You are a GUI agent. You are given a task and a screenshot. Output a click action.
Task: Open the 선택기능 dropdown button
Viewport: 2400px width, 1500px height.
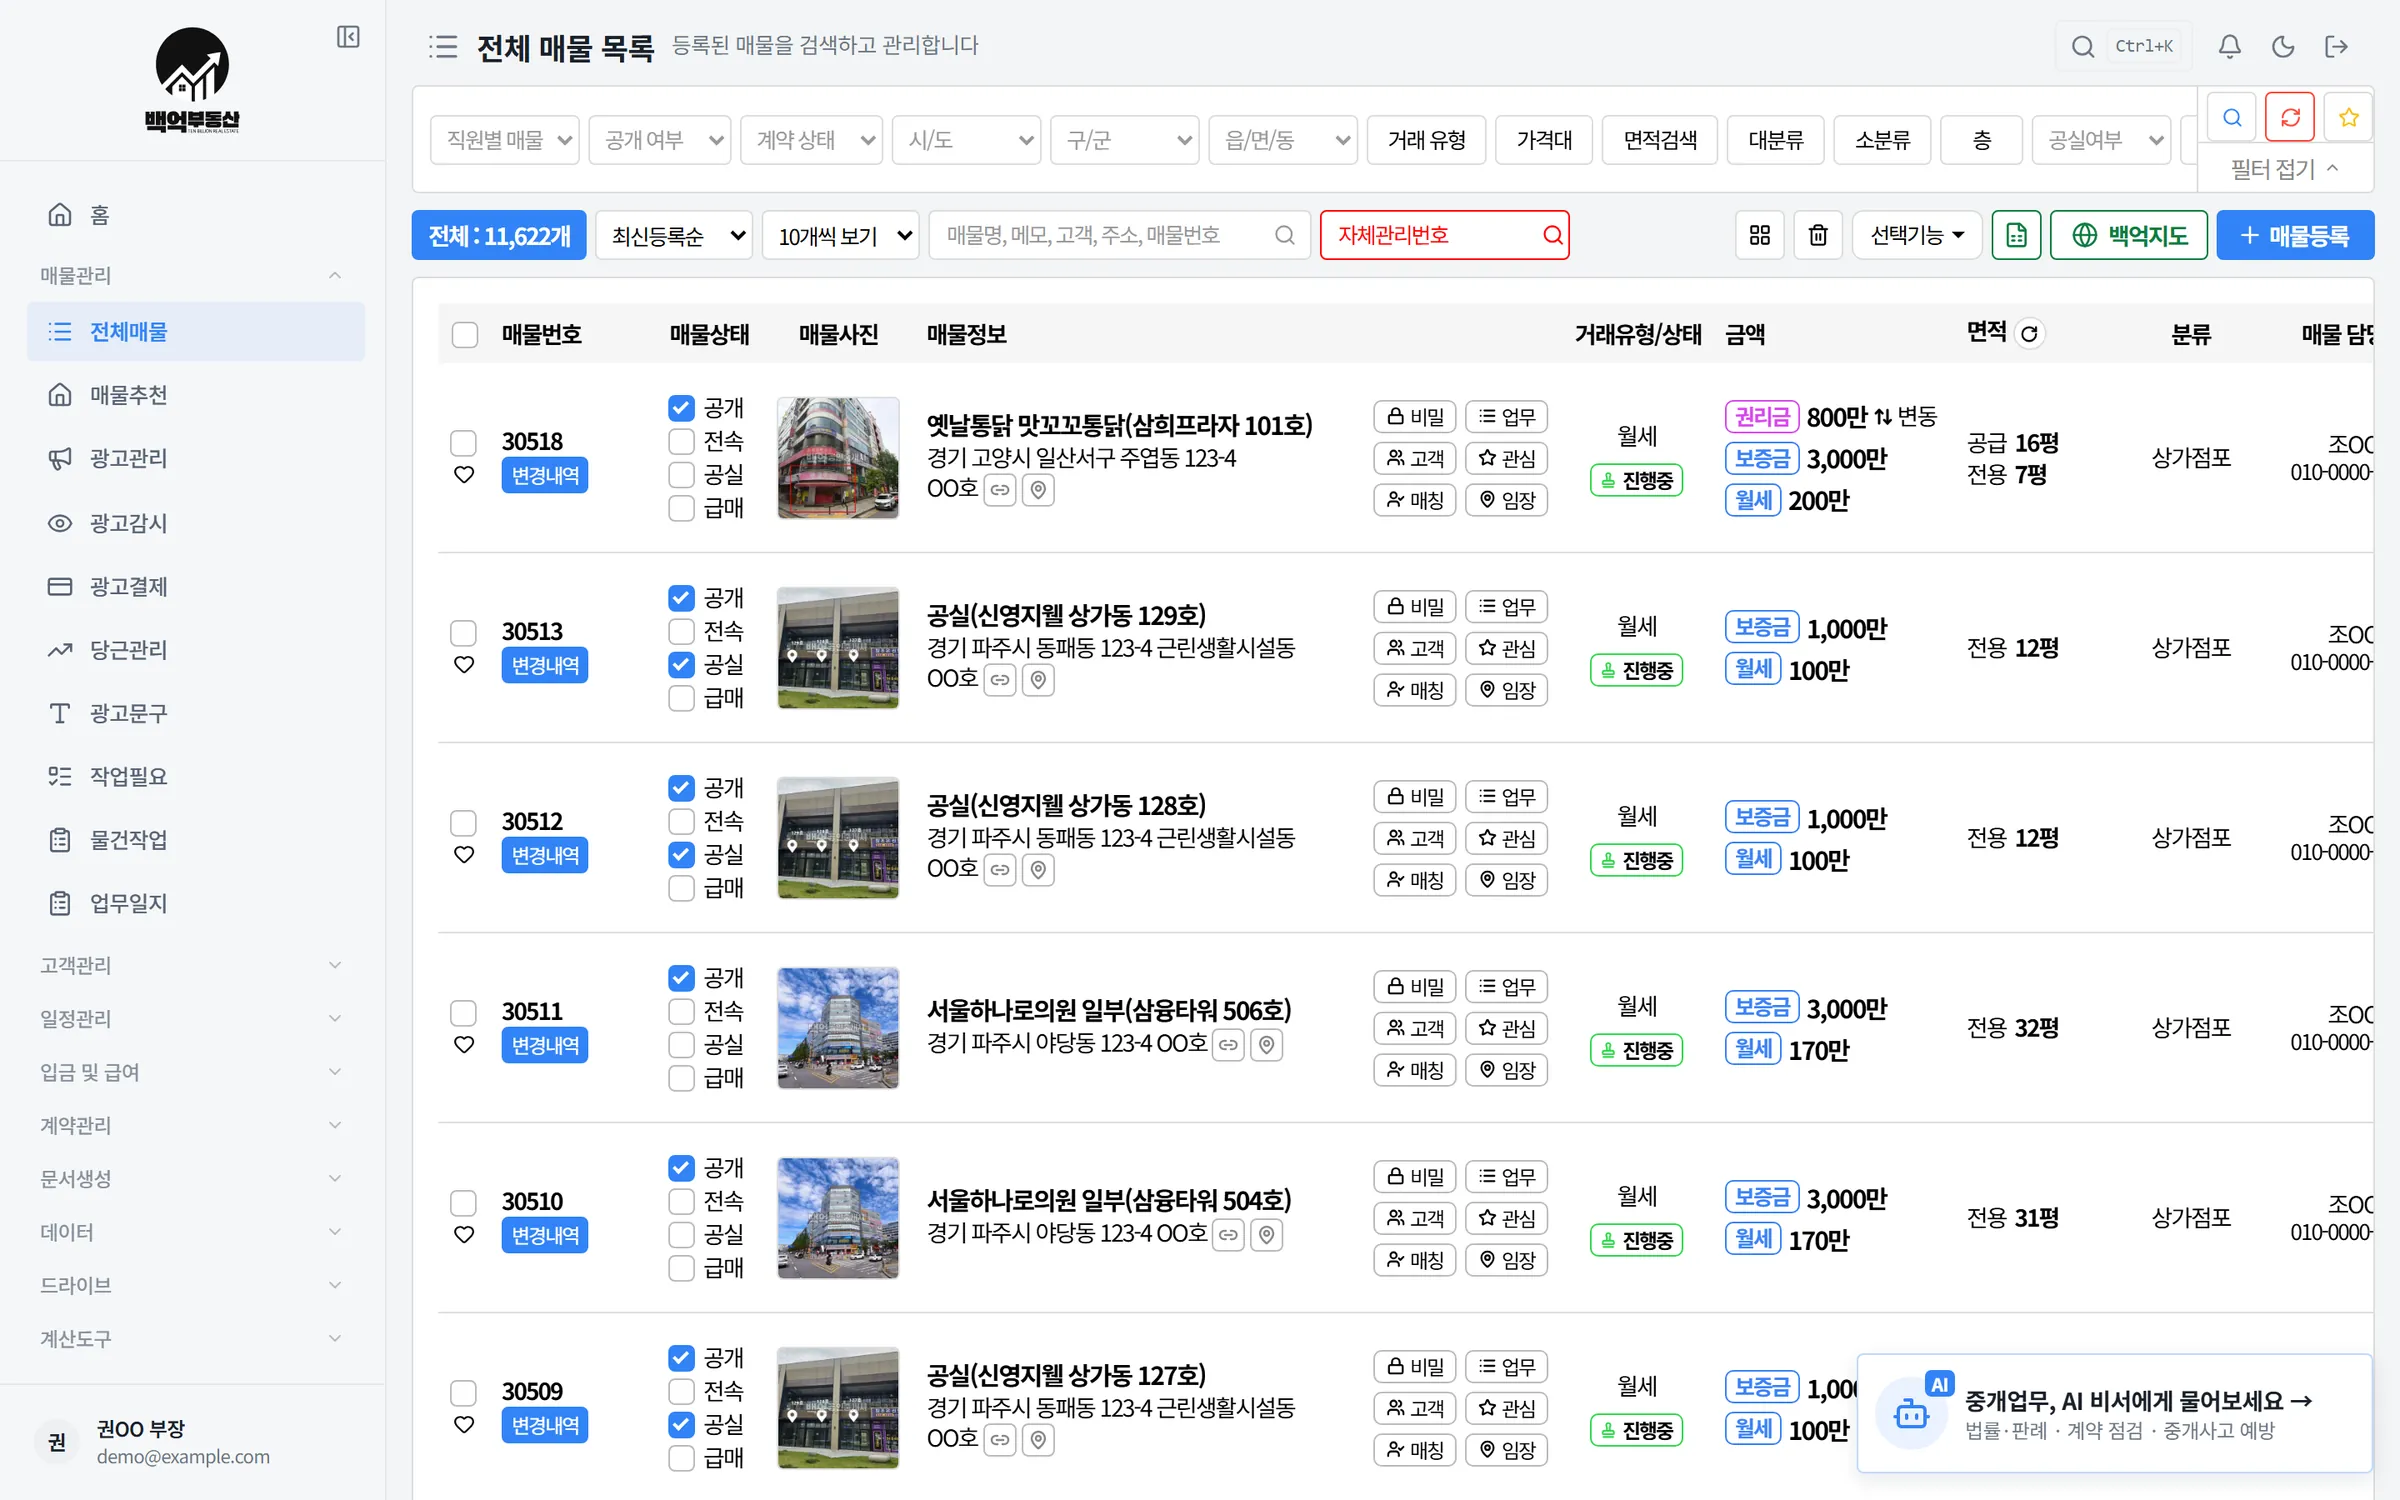point(1917,235)
